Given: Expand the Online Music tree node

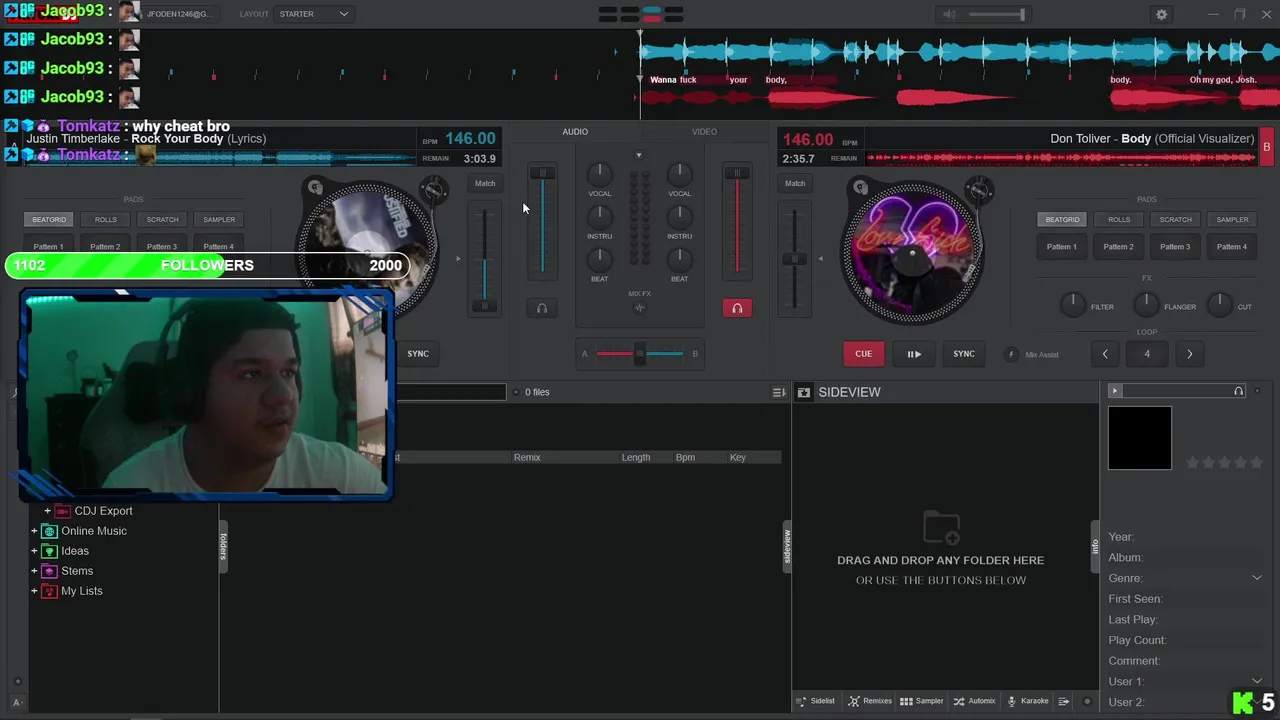Looking at the screenshot, I should (34, 531).
